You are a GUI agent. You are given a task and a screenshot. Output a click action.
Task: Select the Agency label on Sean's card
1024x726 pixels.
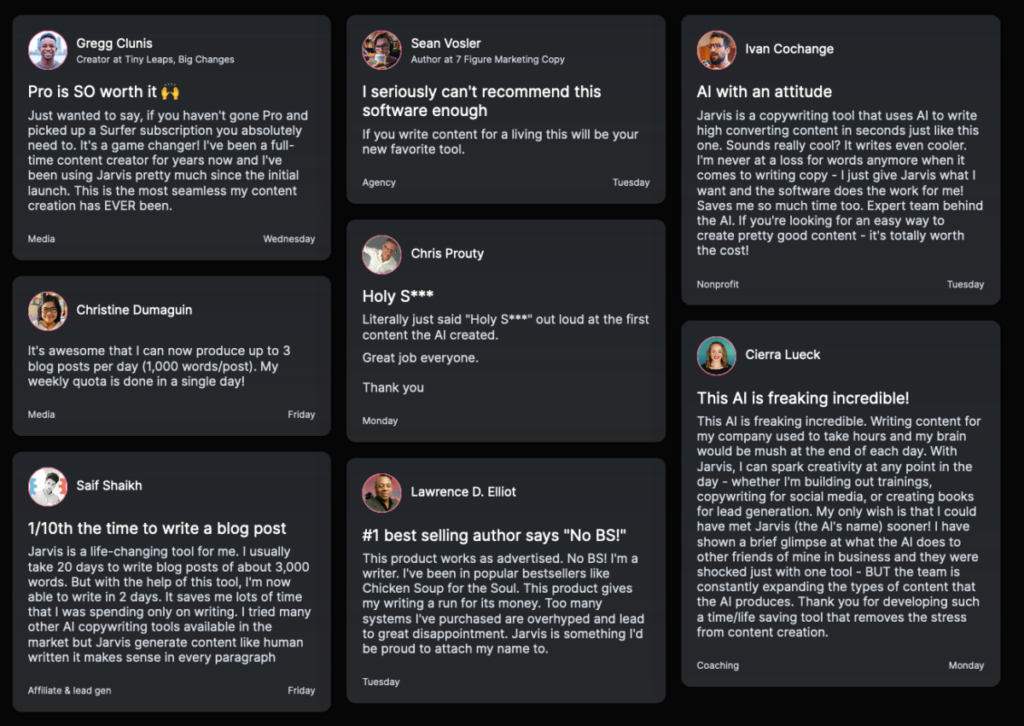(x=379, y=182)
